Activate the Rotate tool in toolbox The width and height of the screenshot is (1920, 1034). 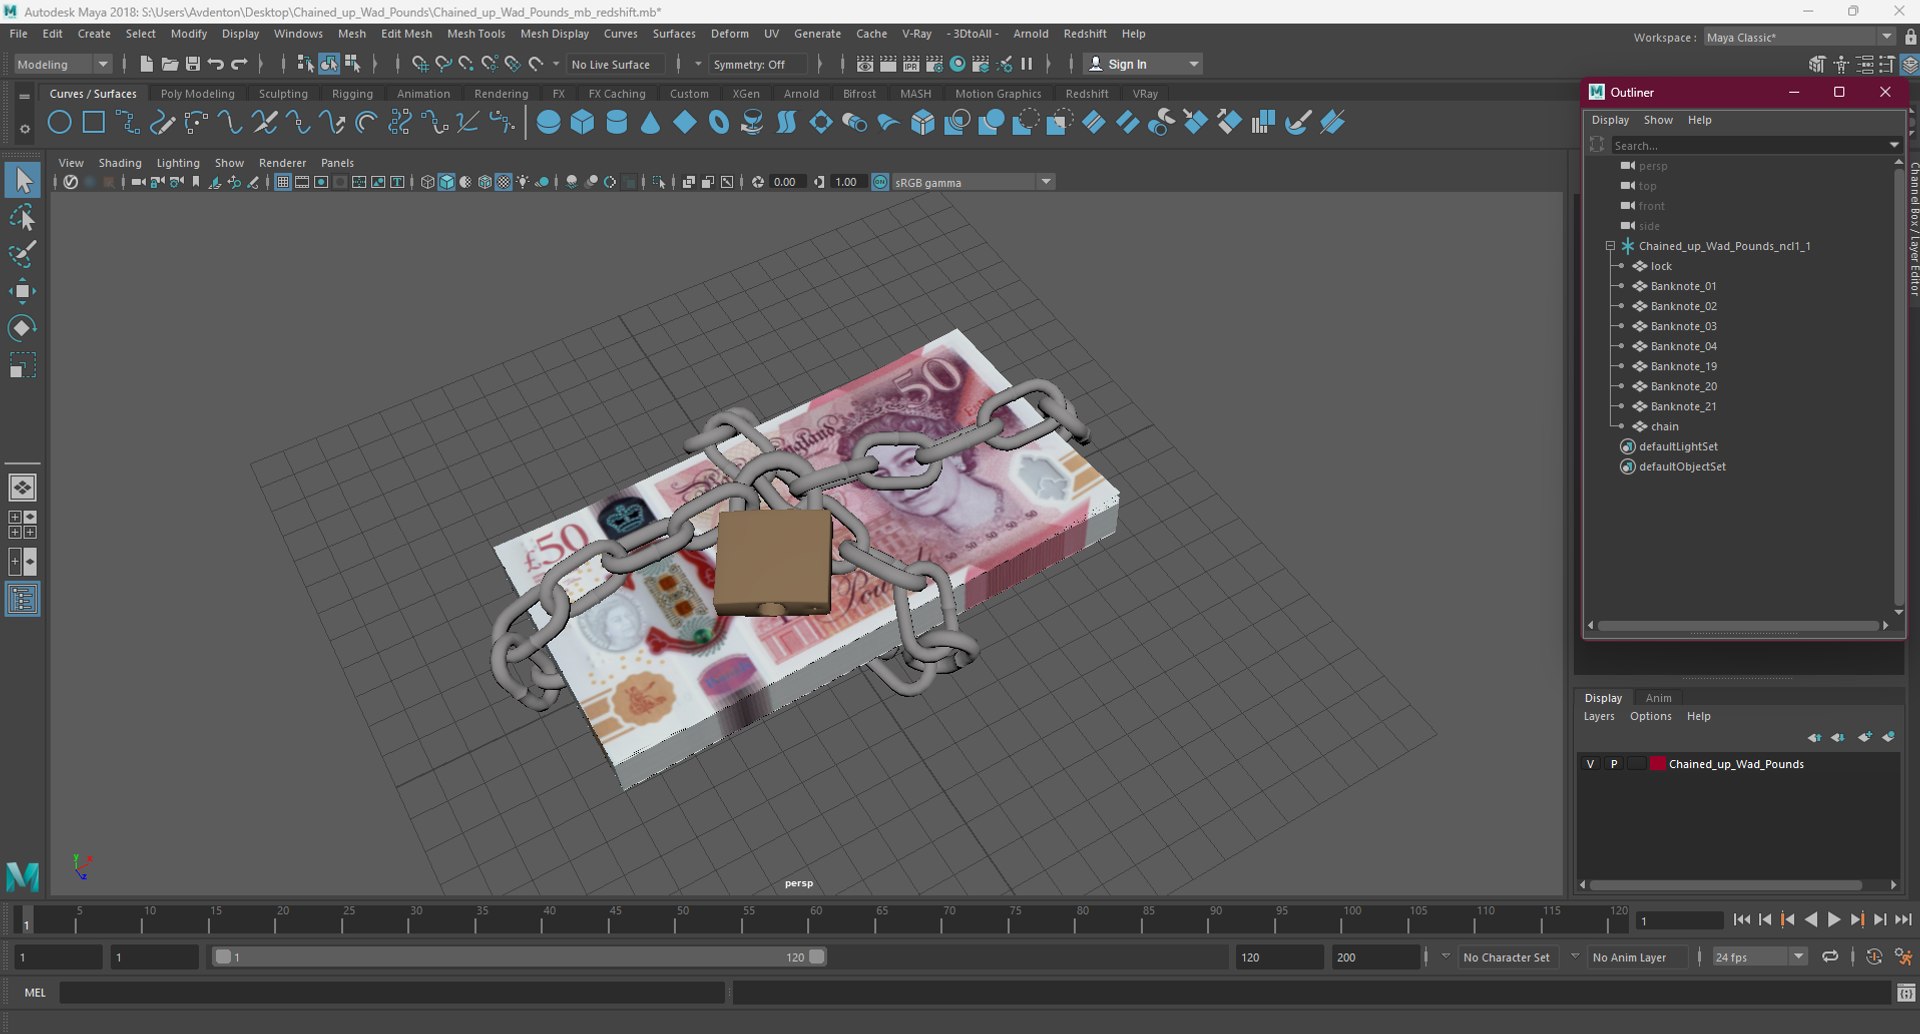22,328
